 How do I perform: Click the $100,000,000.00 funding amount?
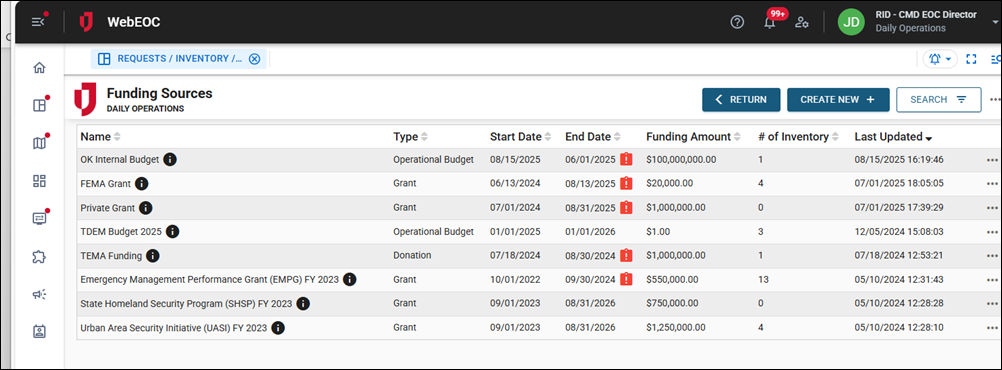681,160
